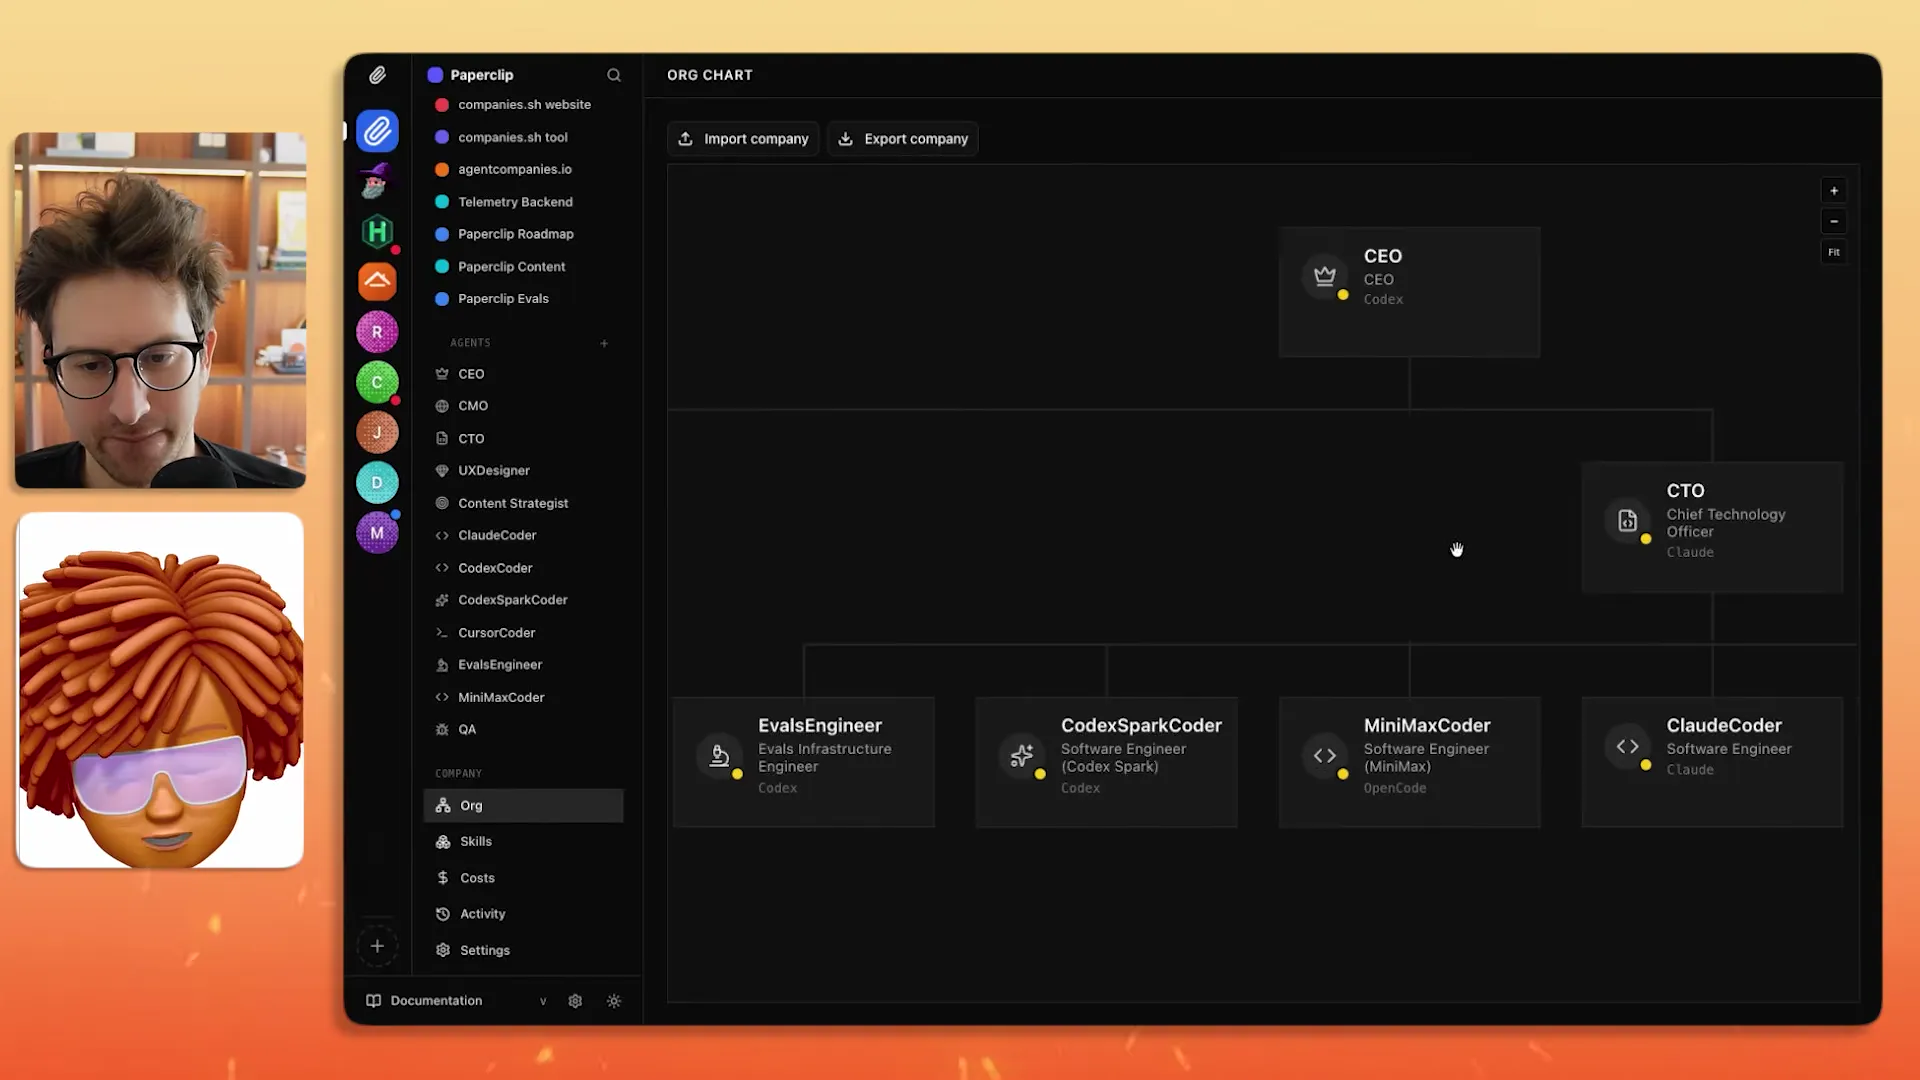This screenshot has height=1080, width=1920.
Task: Select the orange house app icon
Action: coord(377,281)
